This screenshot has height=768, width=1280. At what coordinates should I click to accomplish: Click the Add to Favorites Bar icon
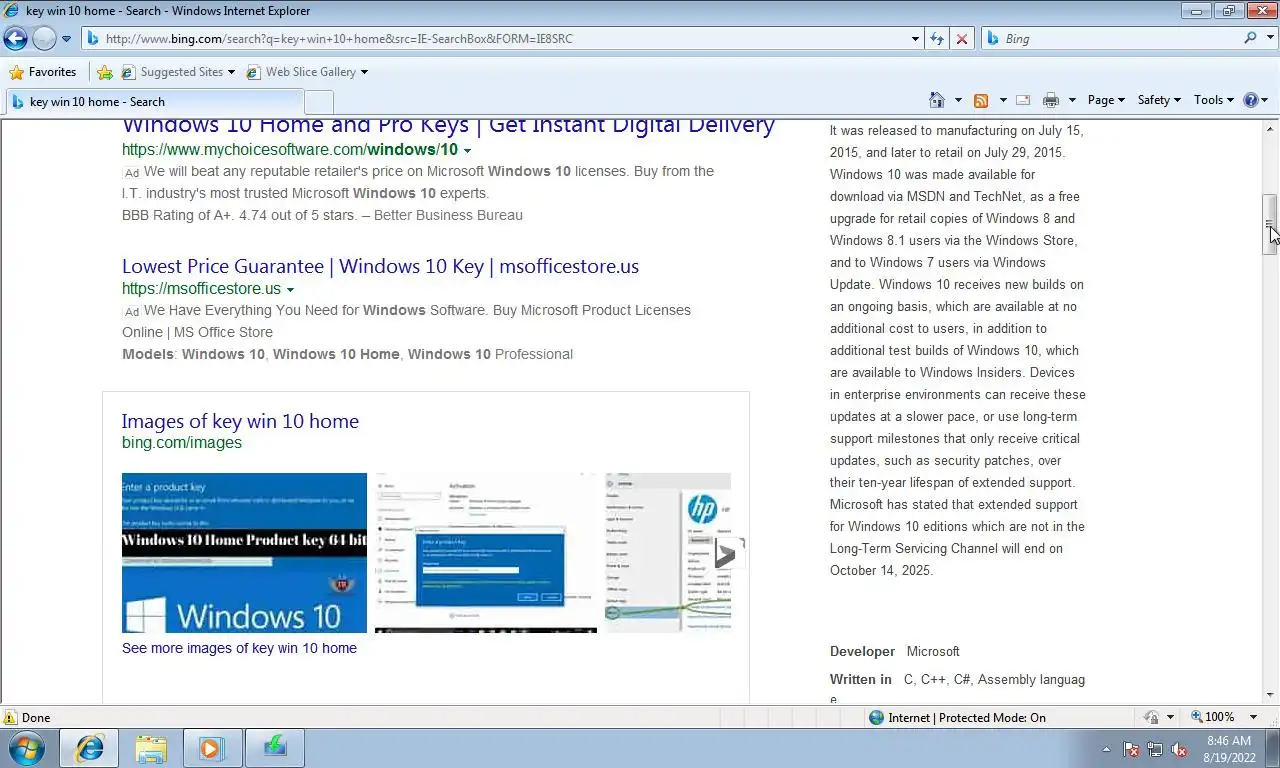105,72
